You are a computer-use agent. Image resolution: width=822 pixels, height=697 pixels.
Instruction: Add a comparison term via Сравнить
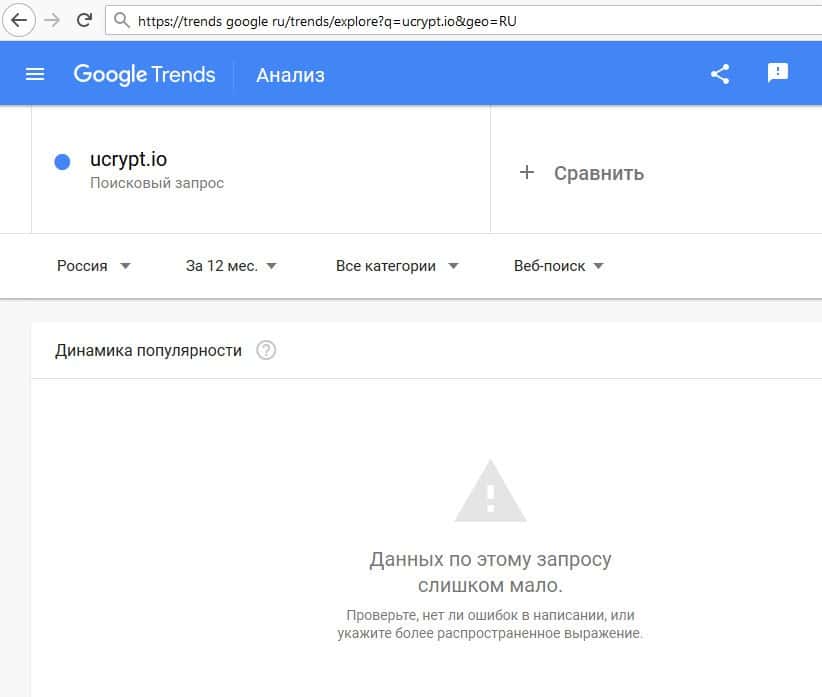pyautogui.click(x=582, y=173)
